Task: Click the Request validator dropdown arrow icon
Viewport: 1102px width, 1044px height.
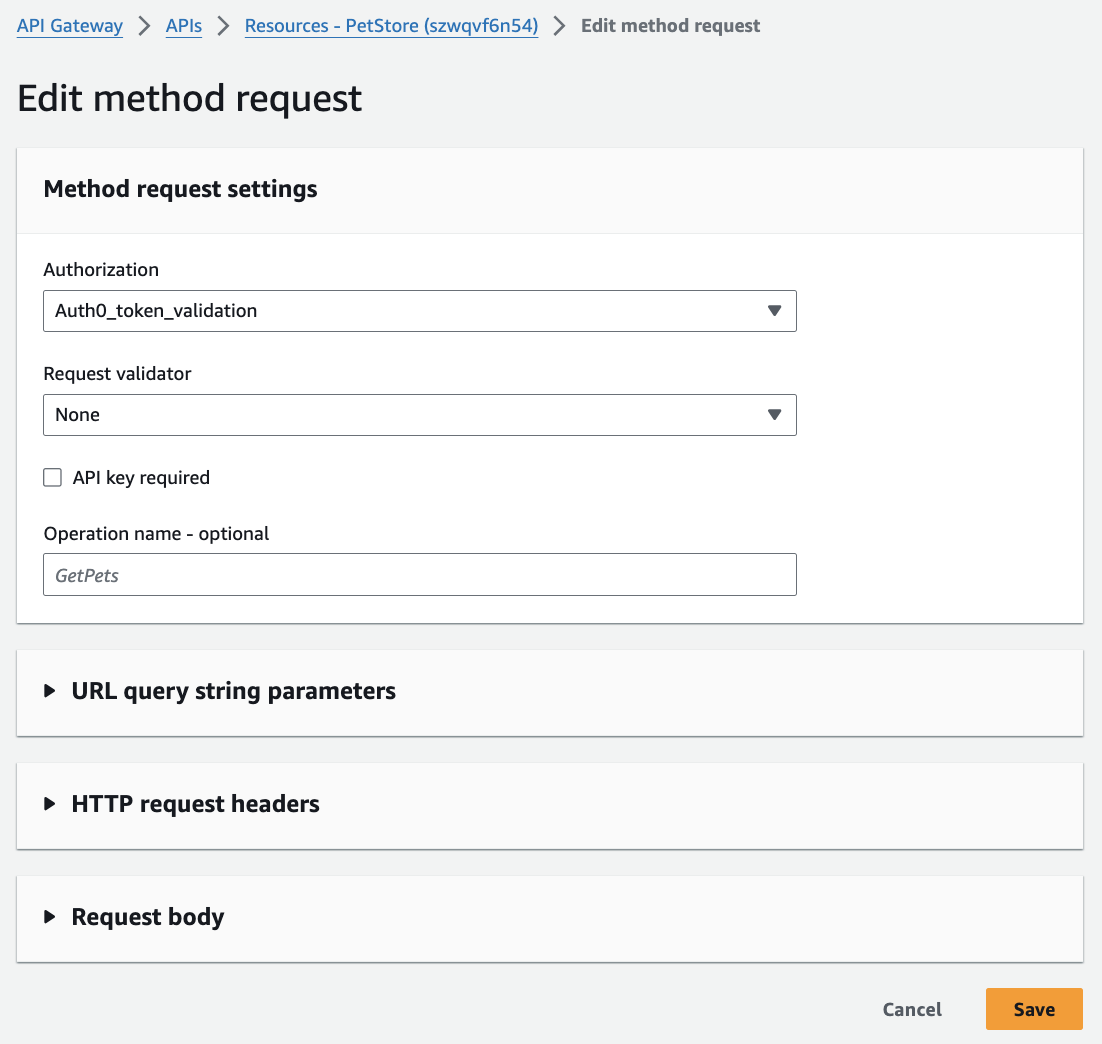Action: pos(774,415)
